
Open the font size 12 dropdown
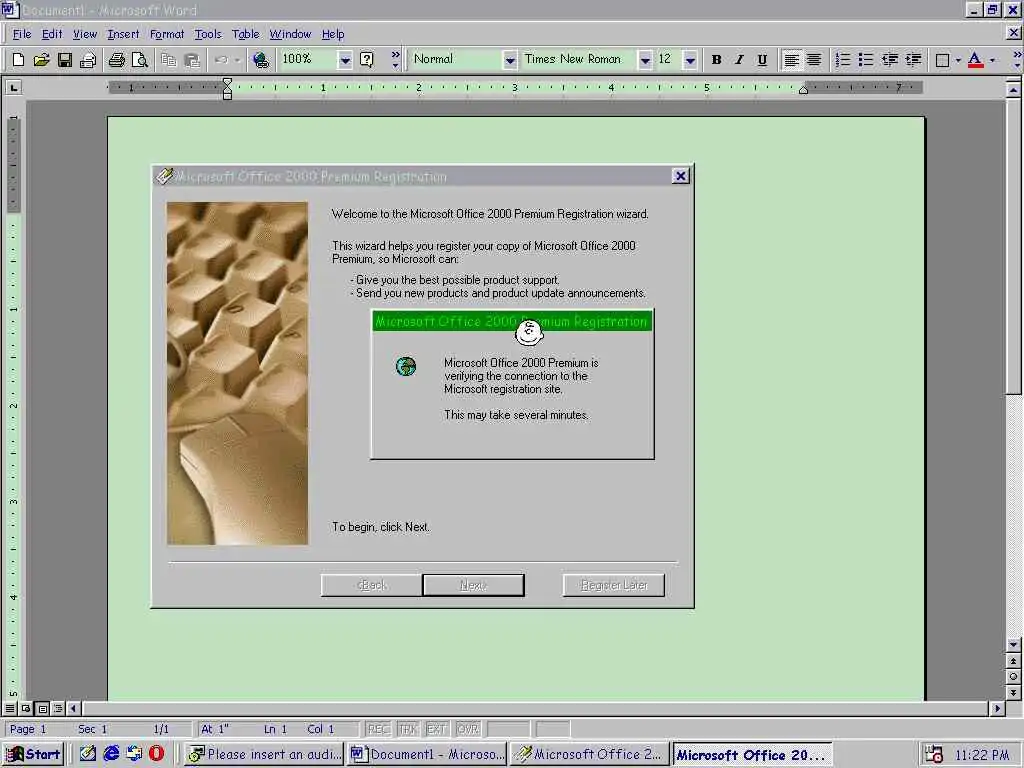click(690, 60)
